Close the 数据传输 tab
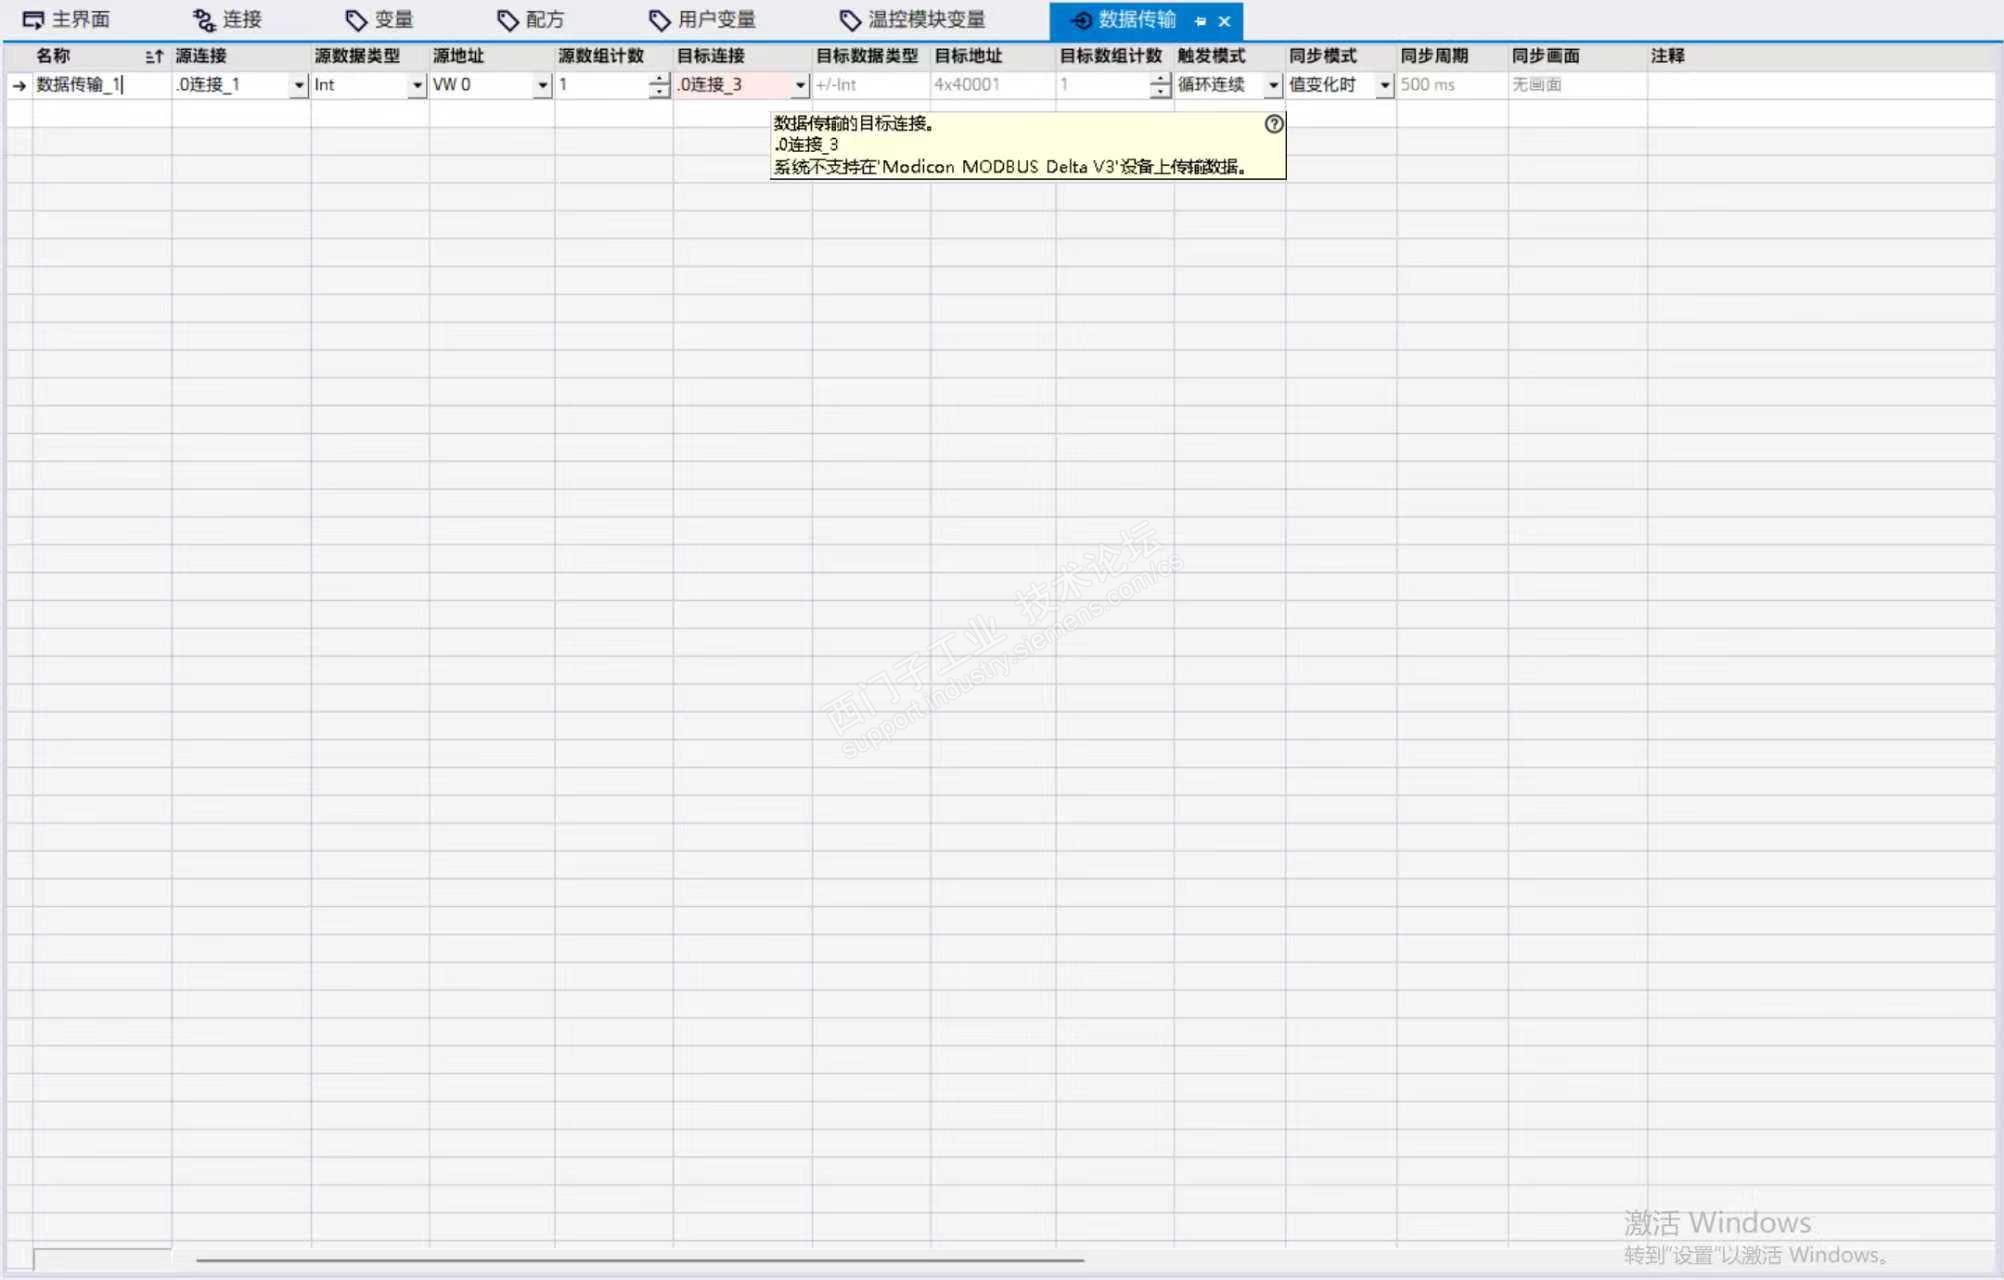This screenshot has height=1280, width=2004. 1224,21
